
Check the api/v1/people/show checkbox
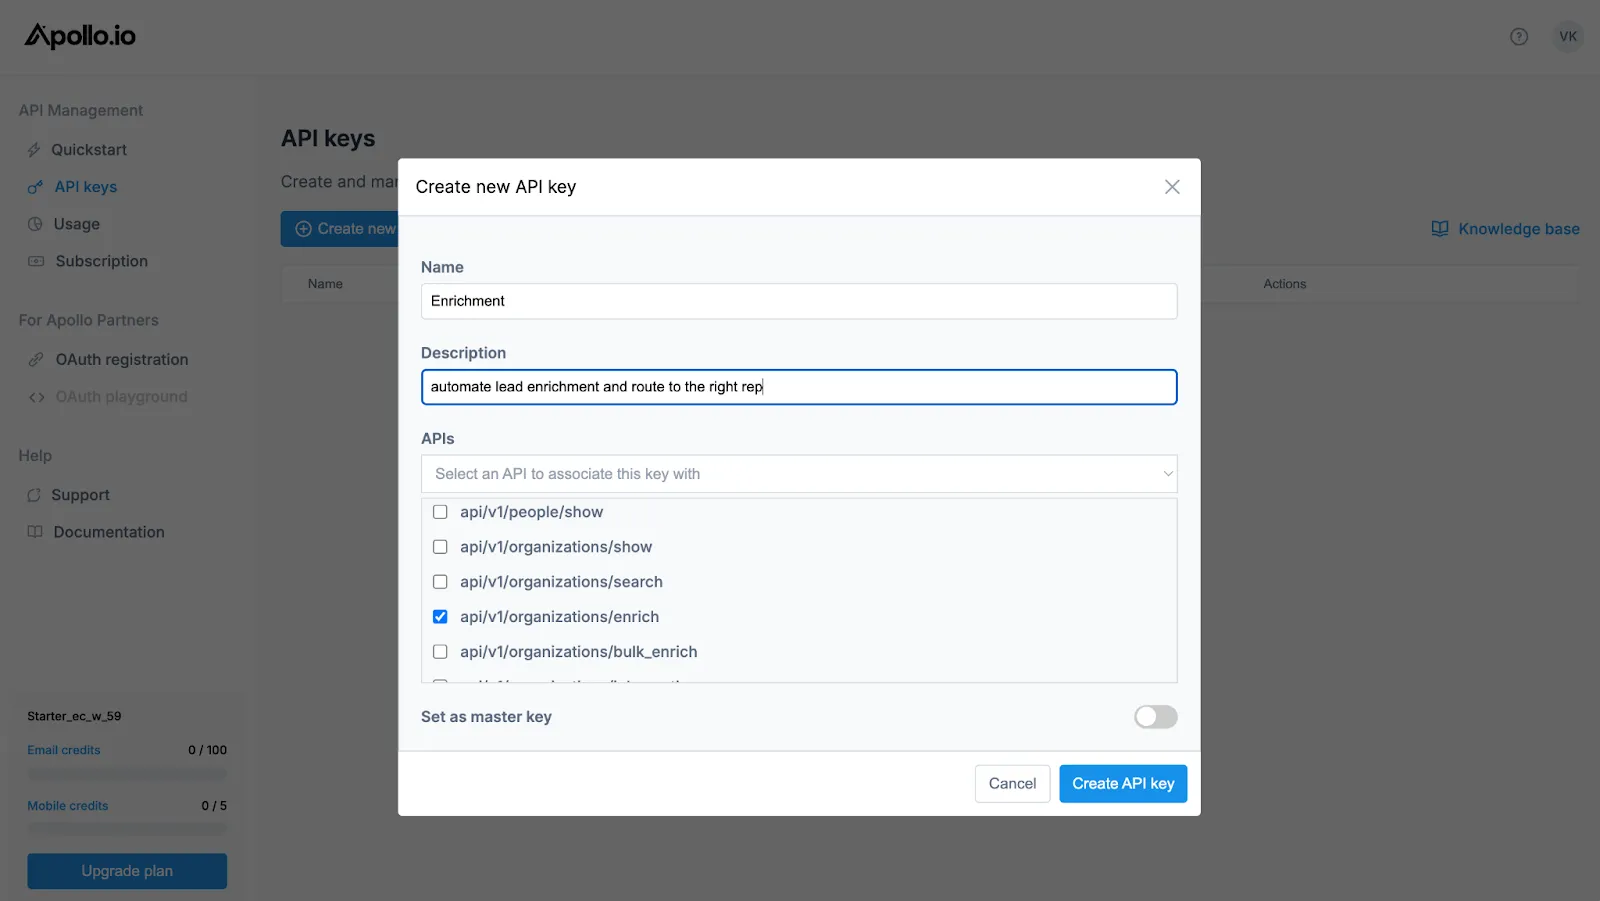click(x=440, y=512)
